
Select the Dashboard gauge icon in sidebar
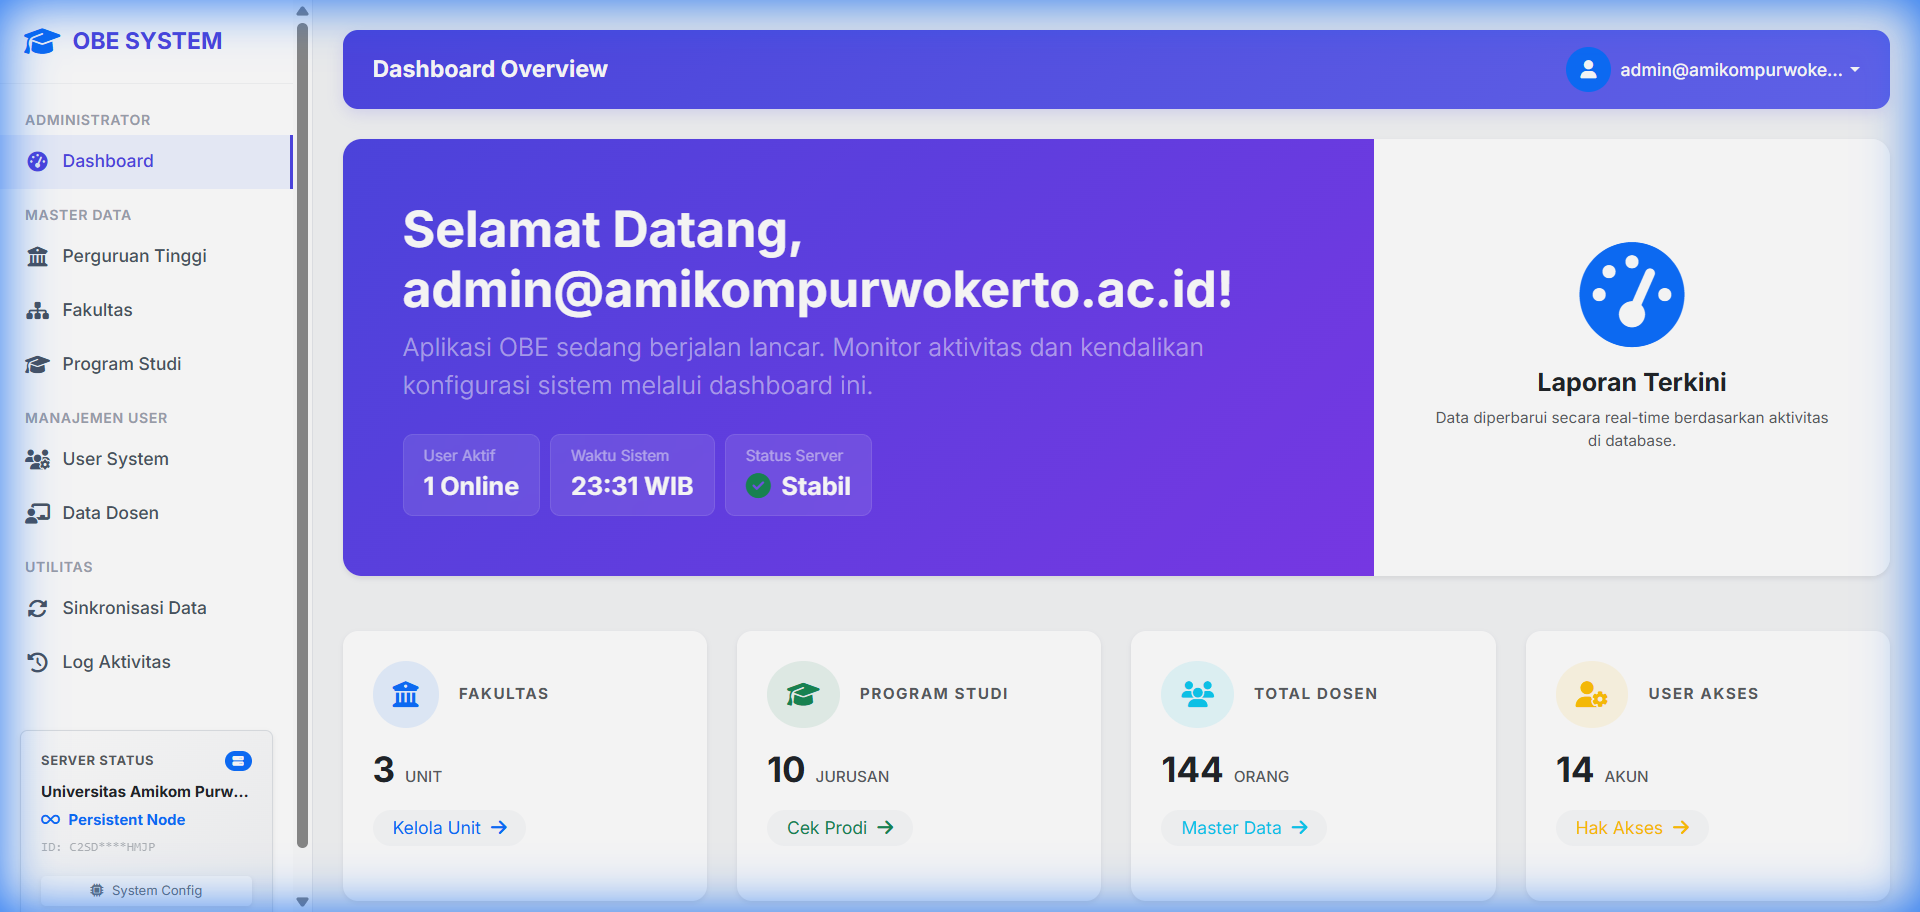point(38,161)
